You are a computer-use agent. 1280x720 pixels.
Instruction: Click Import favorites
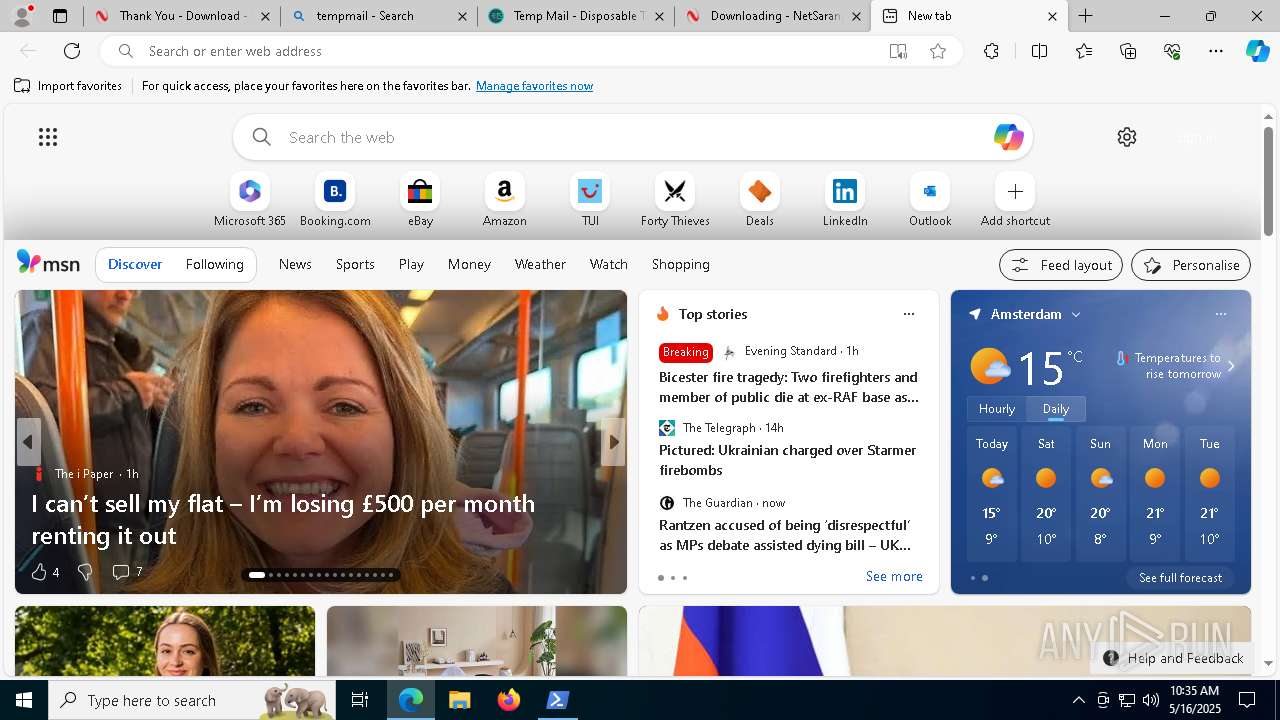tap(68, 86)
